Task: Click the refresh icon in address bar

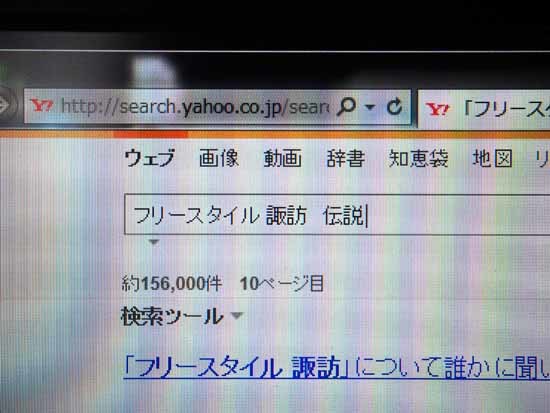Action: (x=394, y=107)
